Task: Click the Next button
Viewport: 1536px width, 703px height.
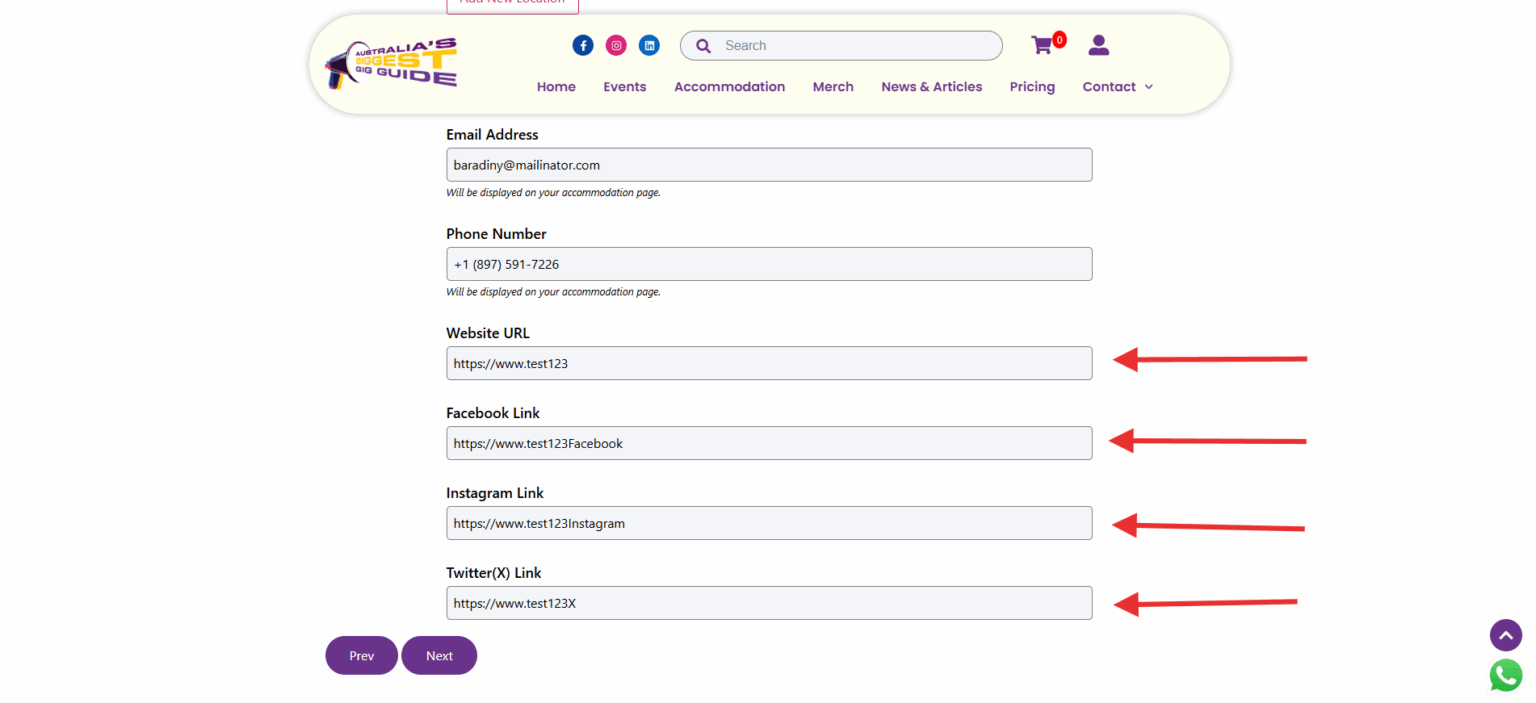Action: click(x=438, y=655)
